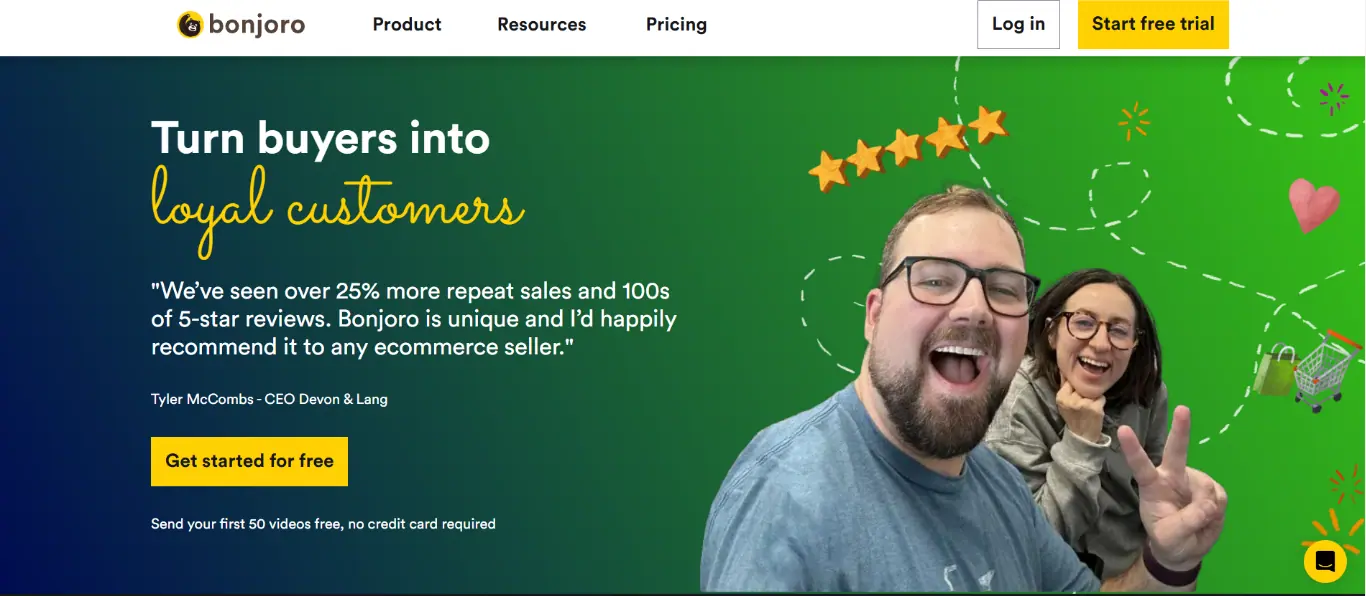
Task: Click the '50 videos free' note text
Action: (x=323, y=524)
